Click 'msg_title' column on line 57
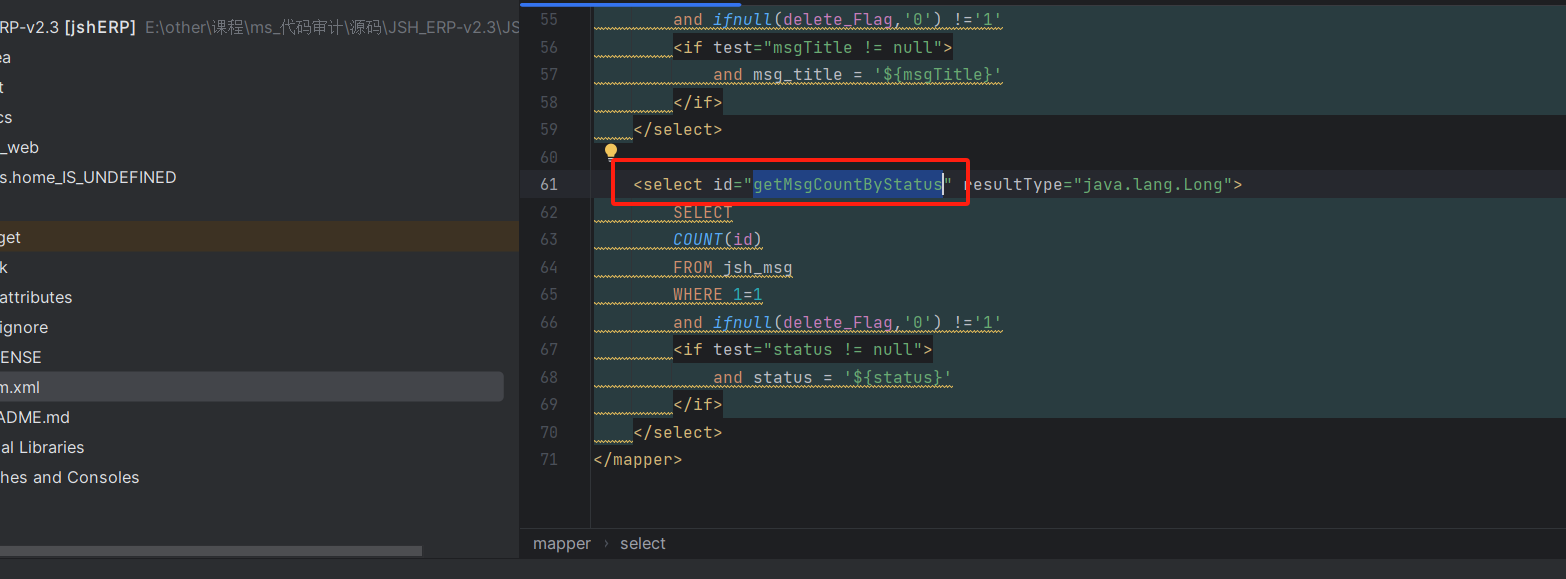Screen dimensions: 1566x579 pos(798,74)
